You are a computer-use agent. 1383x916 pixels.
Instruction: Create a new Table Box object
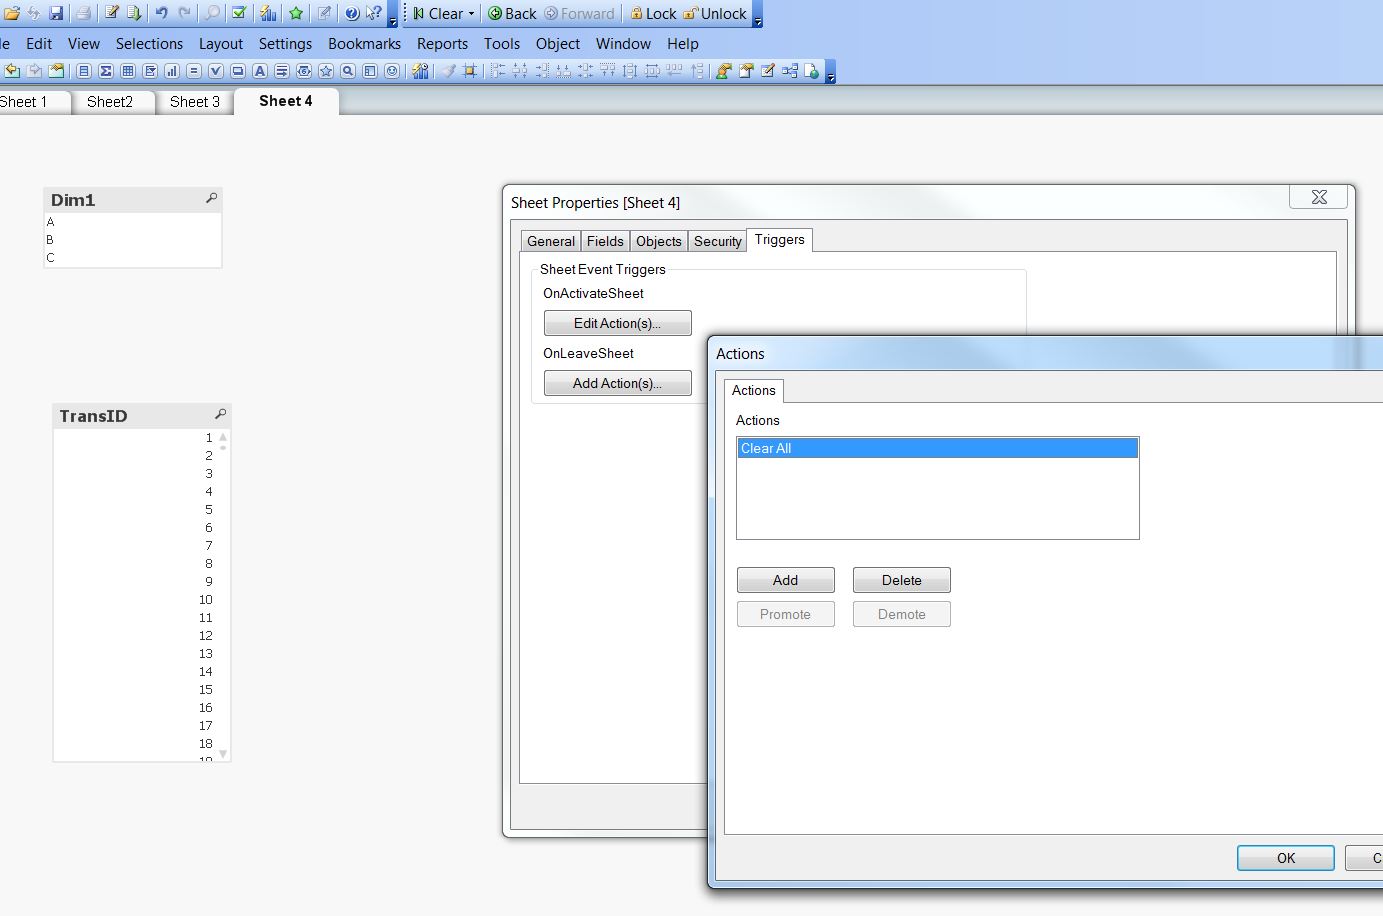128,71
